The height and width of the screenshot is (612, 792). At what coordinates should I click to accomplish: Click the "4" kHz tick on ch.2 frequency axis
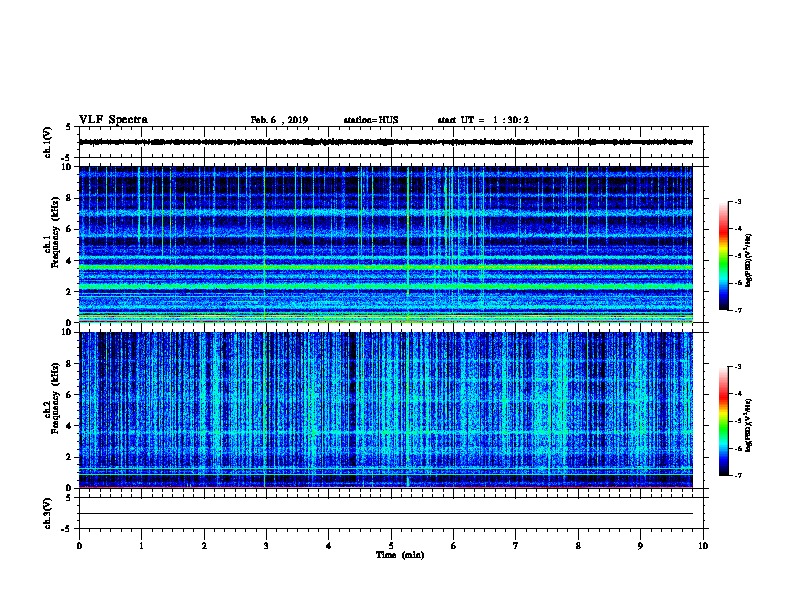69,426
